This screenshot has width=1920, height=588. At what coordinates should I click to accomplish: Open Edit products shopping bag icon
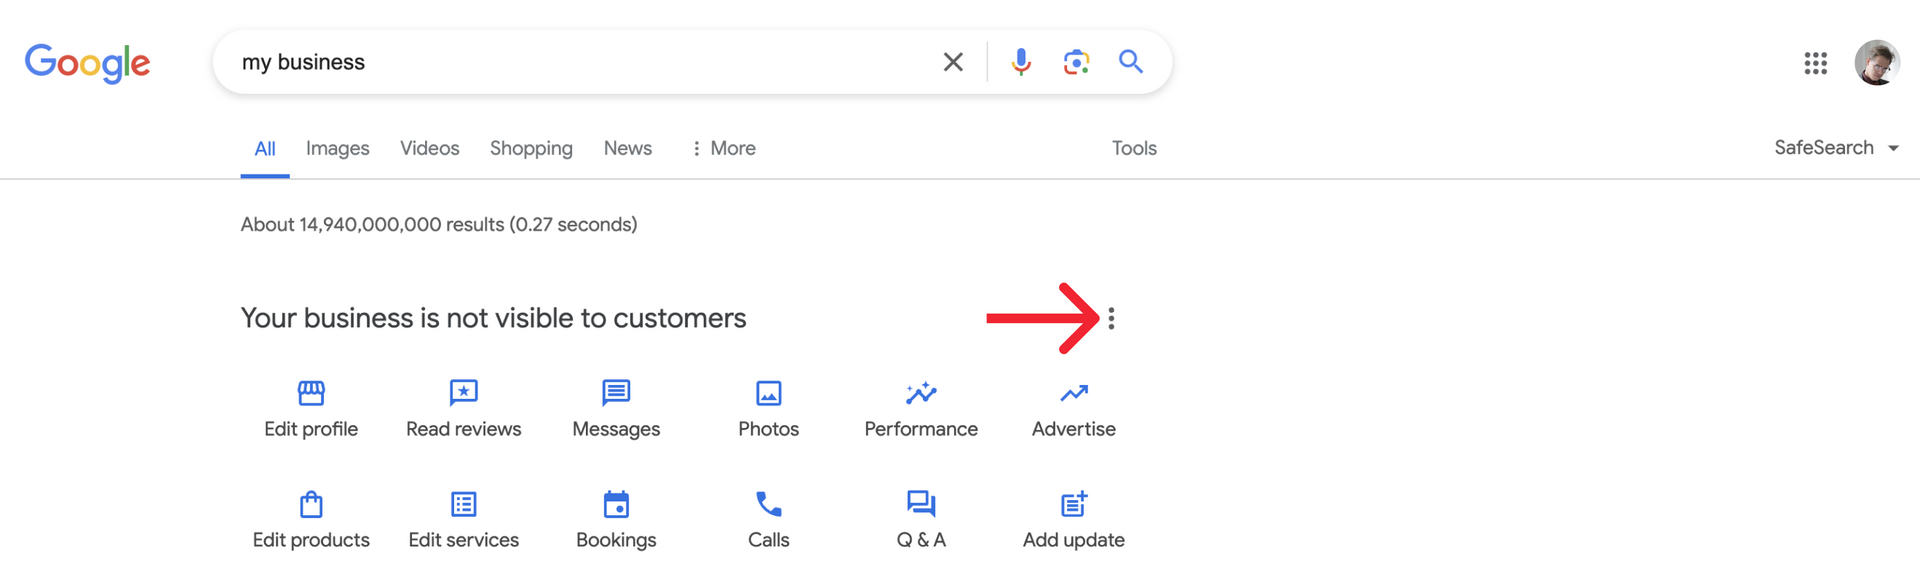(x=311, y=504)
